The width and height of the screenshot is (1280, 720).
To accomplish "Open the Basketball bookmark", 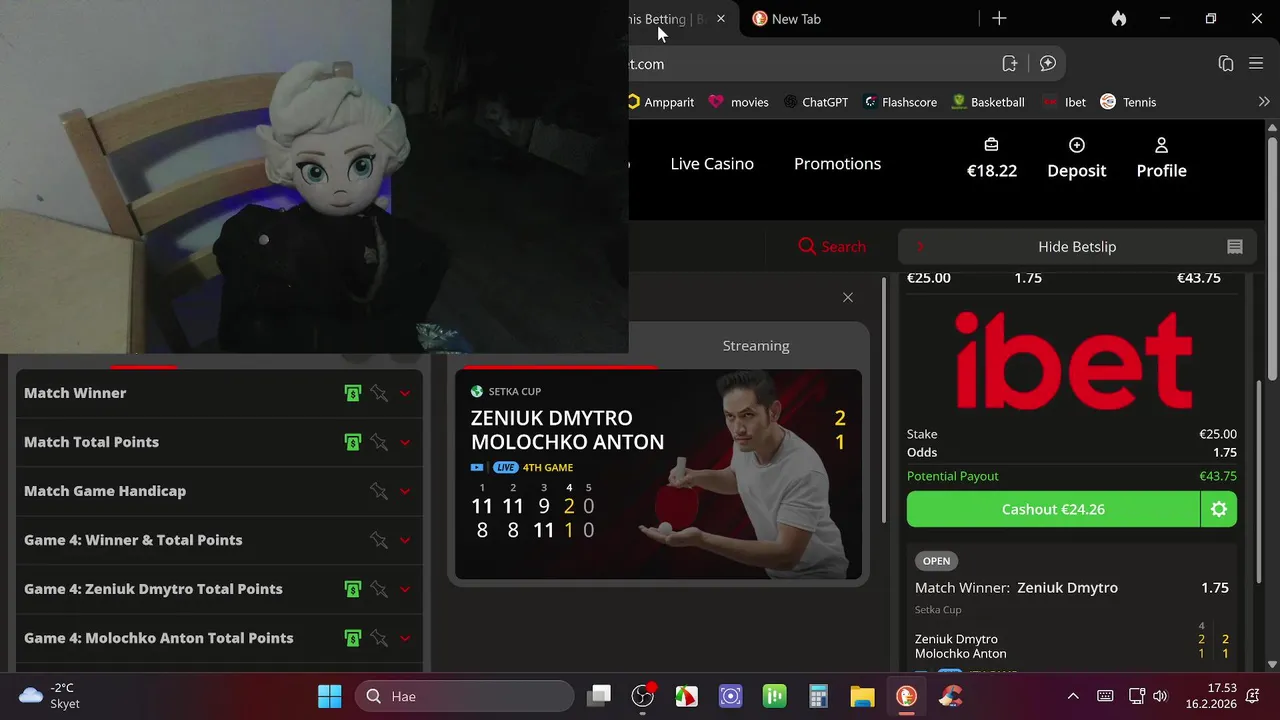I will (988, 102).
